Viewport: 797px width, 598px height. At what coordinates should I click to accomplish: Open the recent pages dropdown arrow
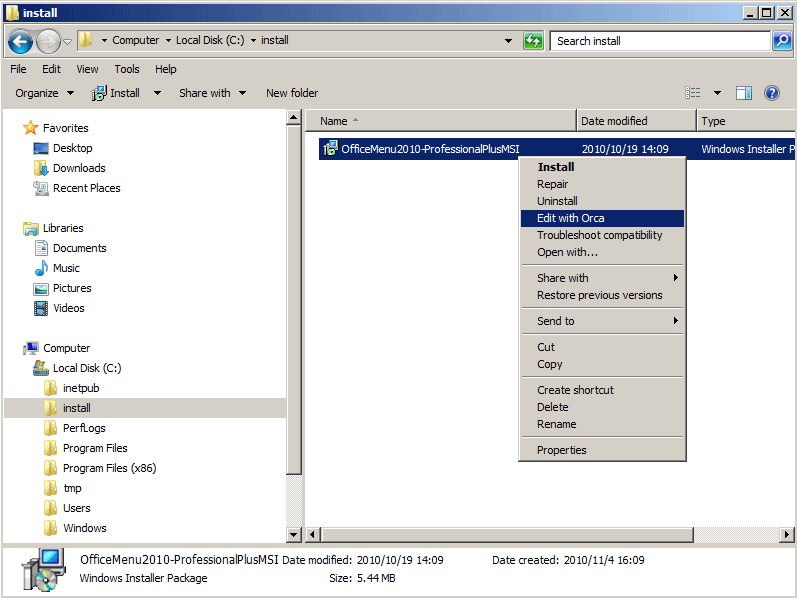pos(68,41)
